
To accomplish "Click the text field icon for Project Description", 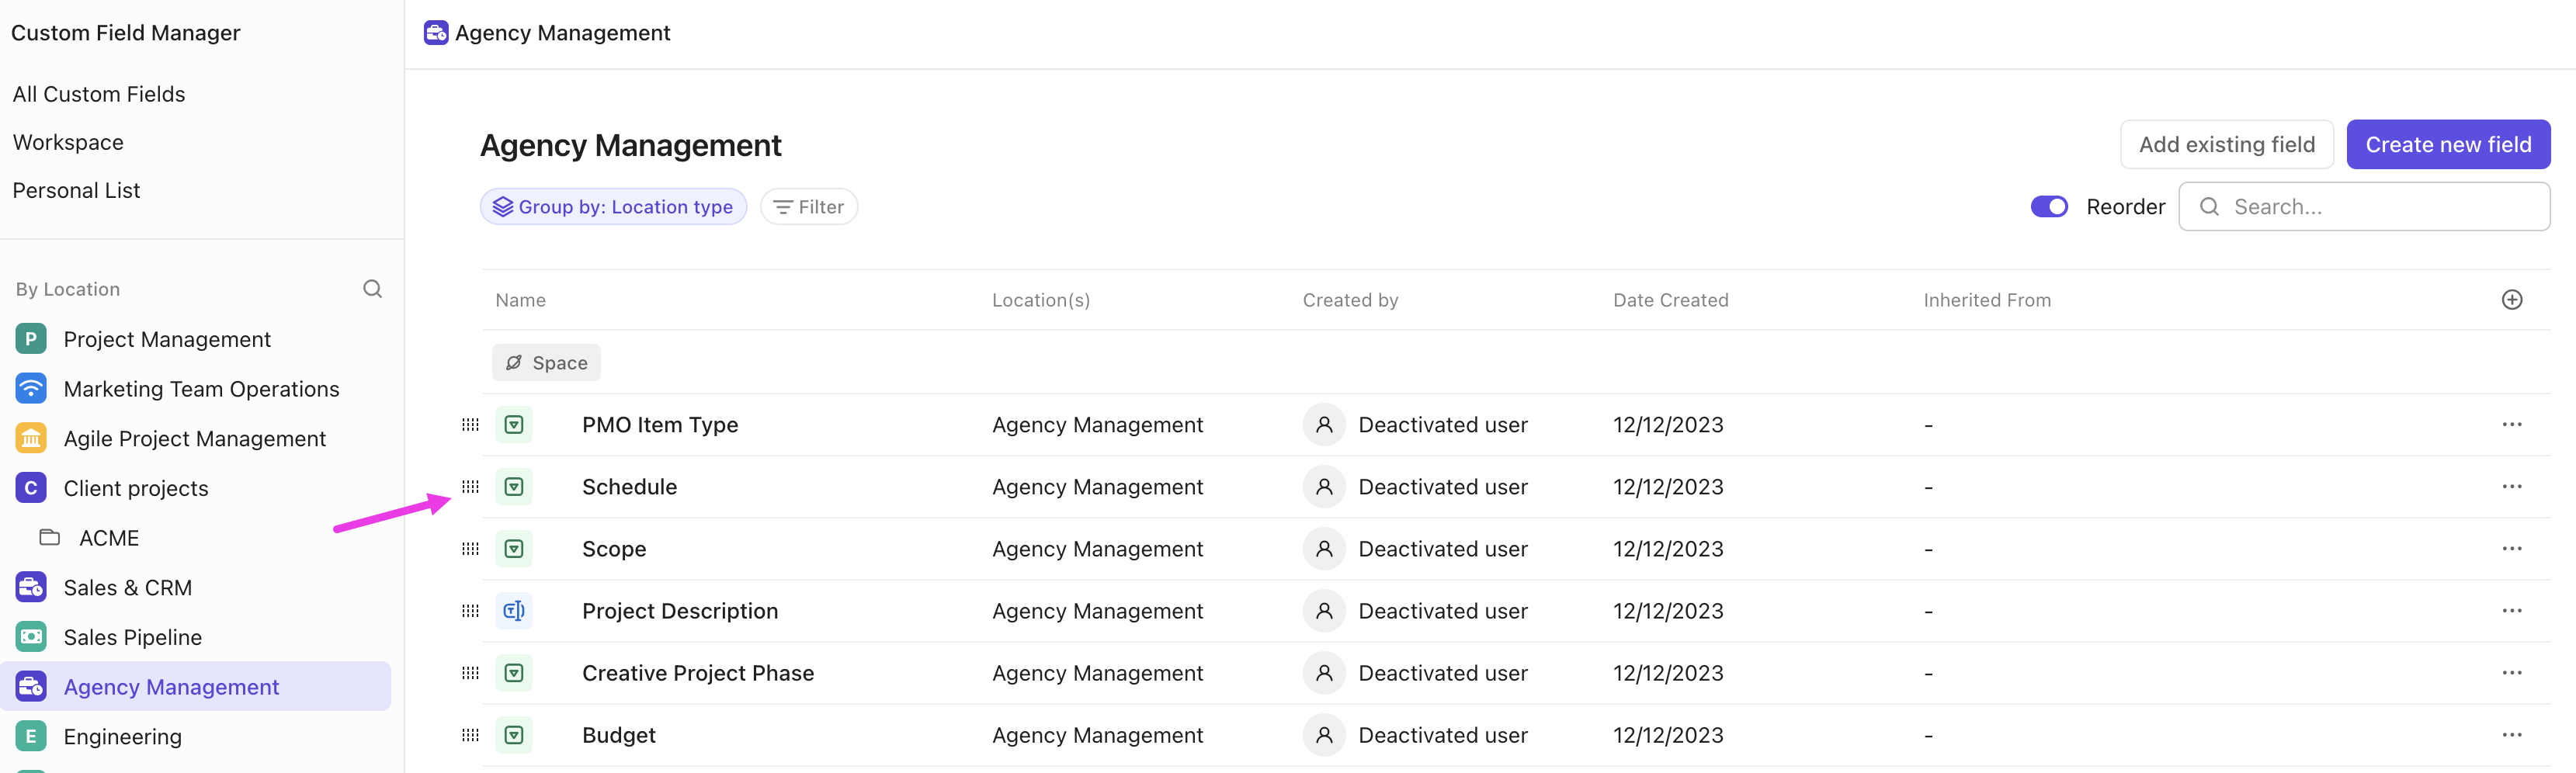I will [x=514, y=611].
